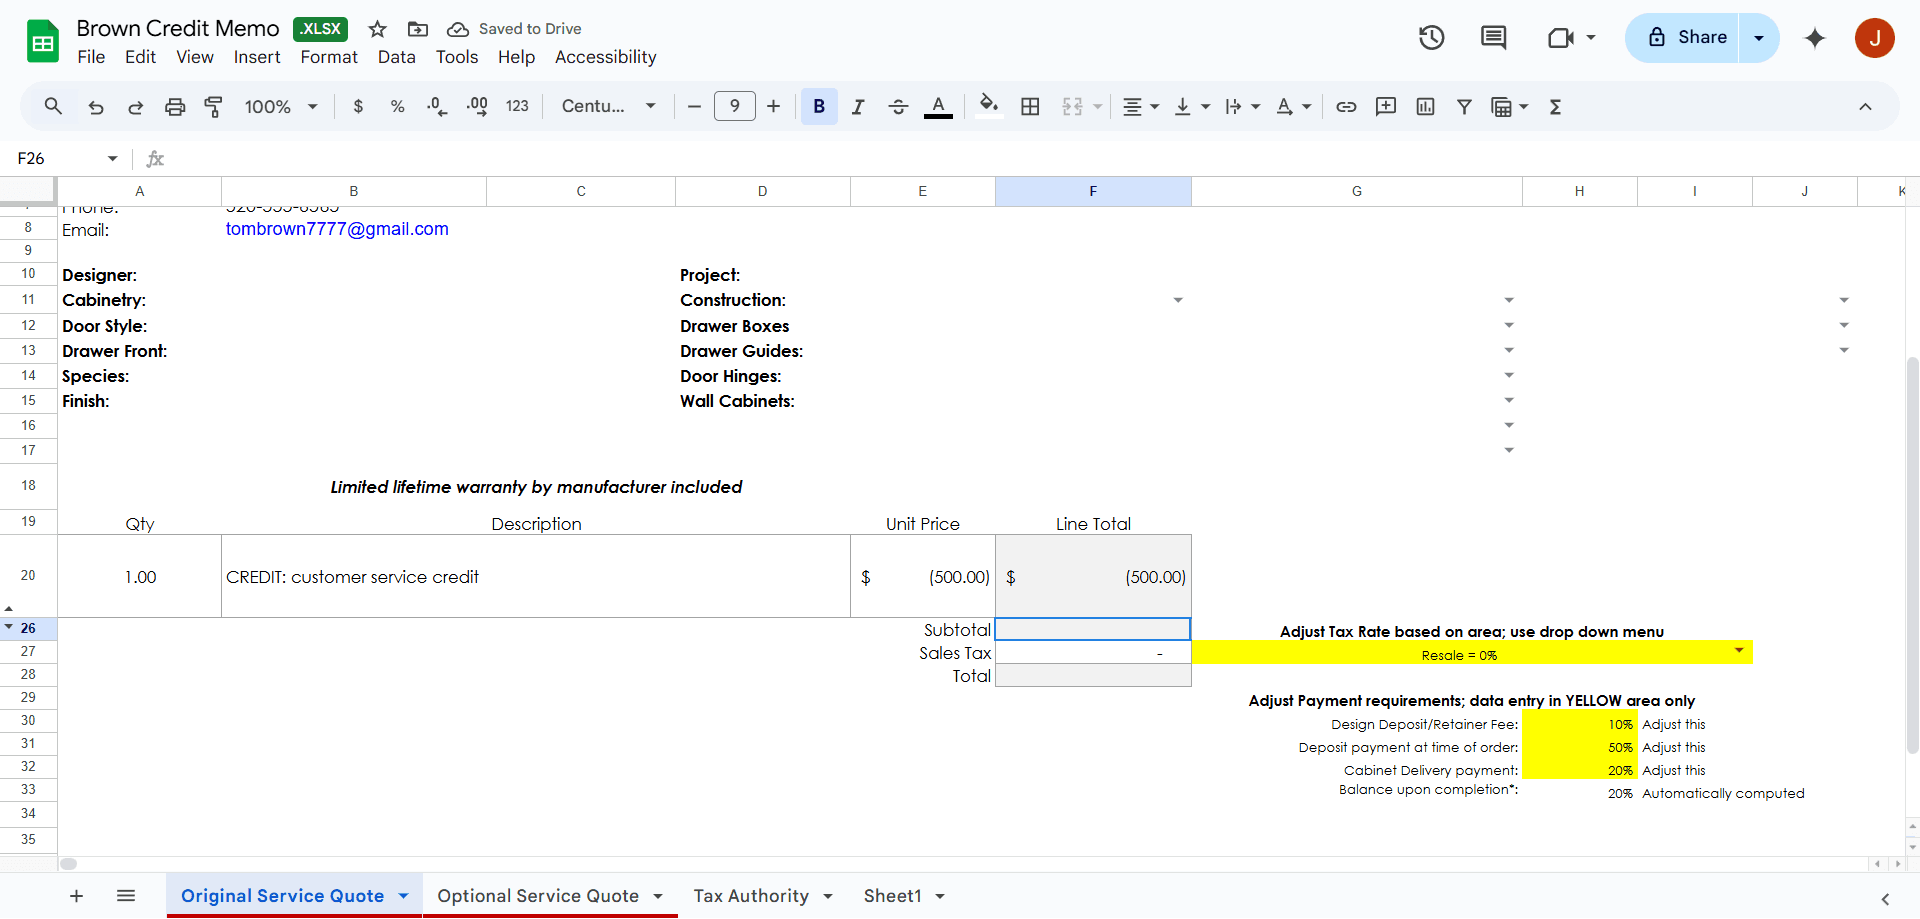The image size is (1920, 919).
Task: Add a new sheet with plus button
Action: point(76,896)
